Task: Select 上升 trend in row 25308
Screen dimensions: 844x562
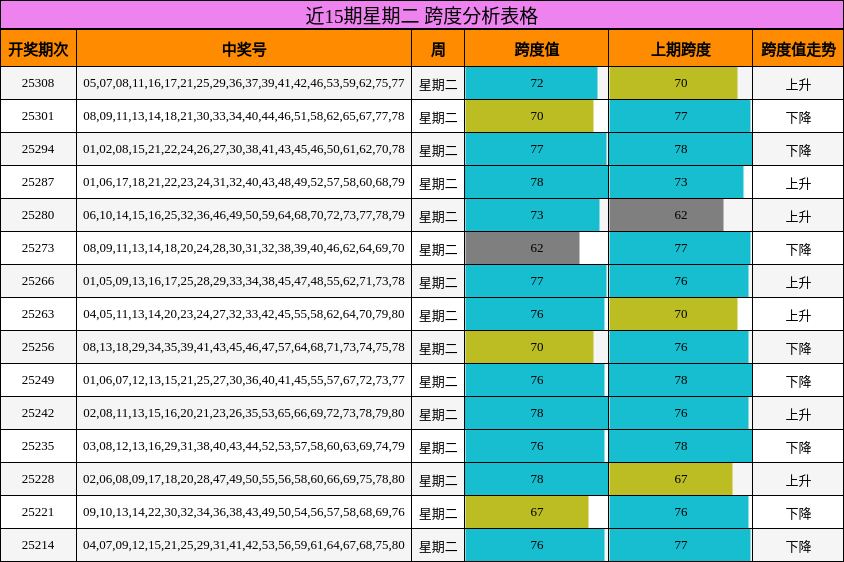Action: (x=798, y=84)
